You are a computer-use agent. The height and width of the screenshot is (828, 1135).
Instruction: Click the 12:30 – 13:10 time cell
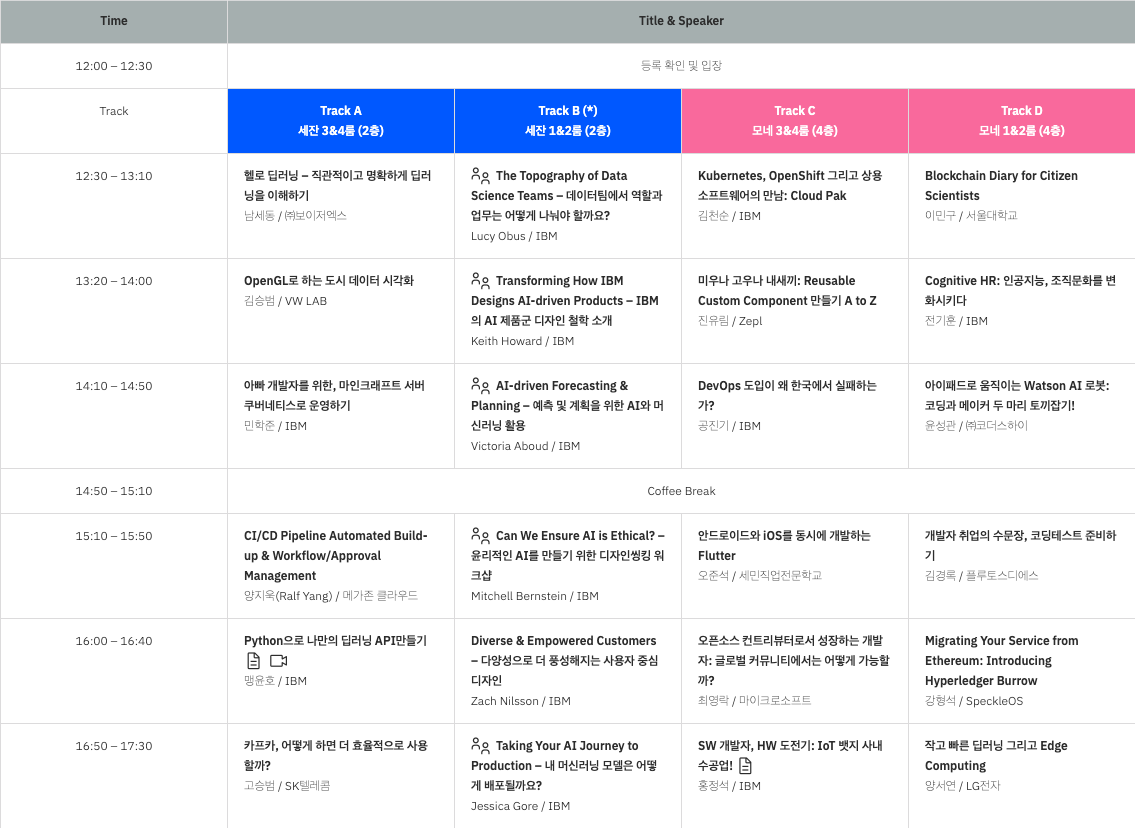(x=114, y=206)
